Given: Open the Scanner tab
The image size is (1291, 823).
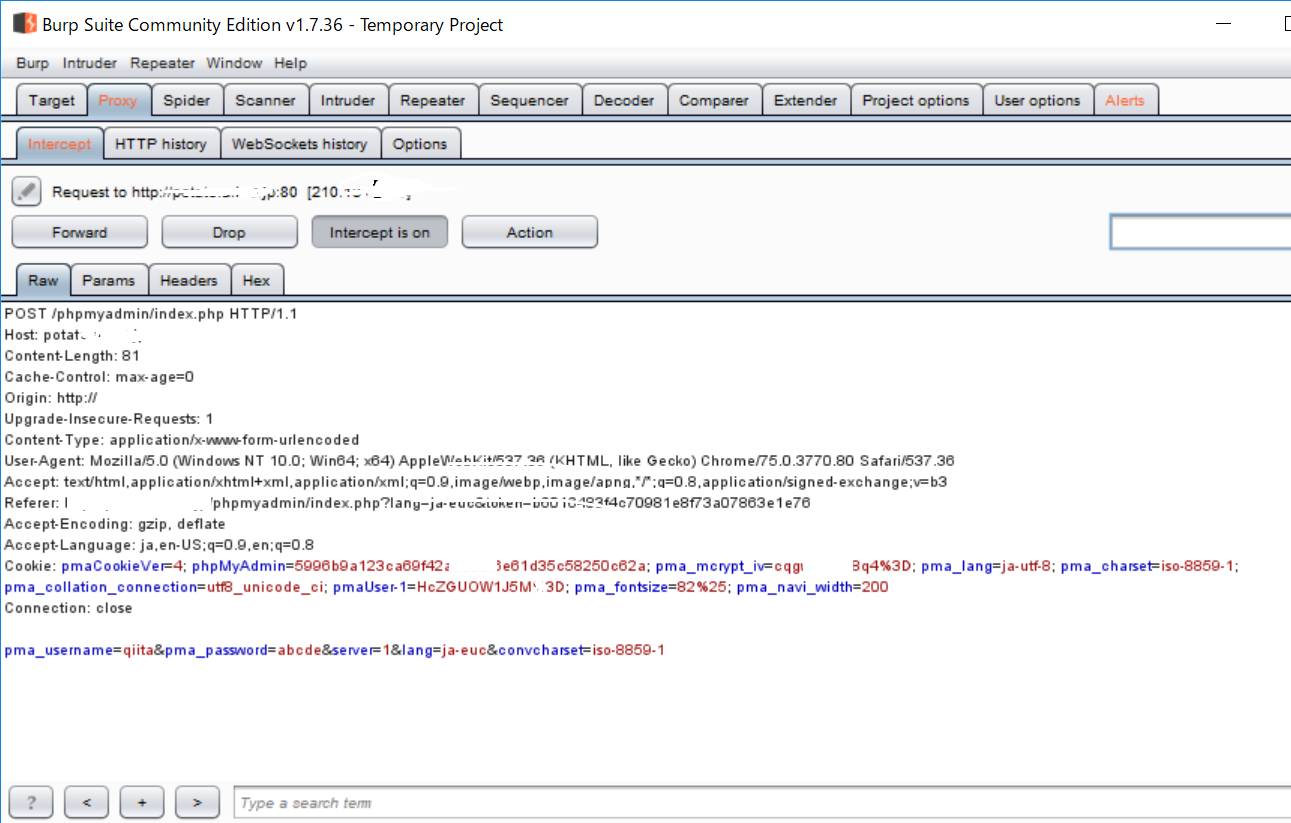Looking at the screenshot, I should point(265,100).
